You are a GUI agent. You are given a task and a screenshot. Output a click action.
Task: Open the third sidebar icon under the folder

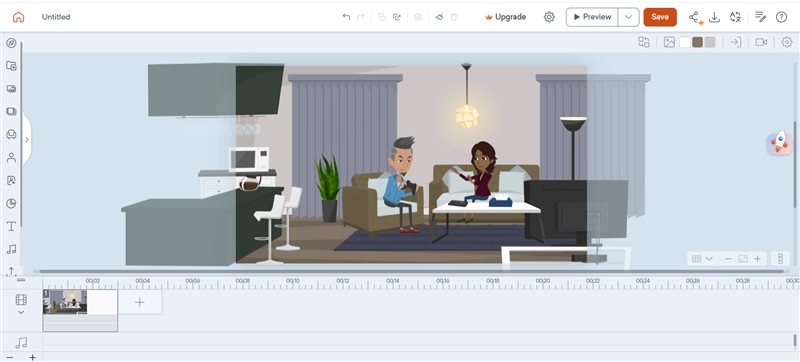[x=11, y=89]
